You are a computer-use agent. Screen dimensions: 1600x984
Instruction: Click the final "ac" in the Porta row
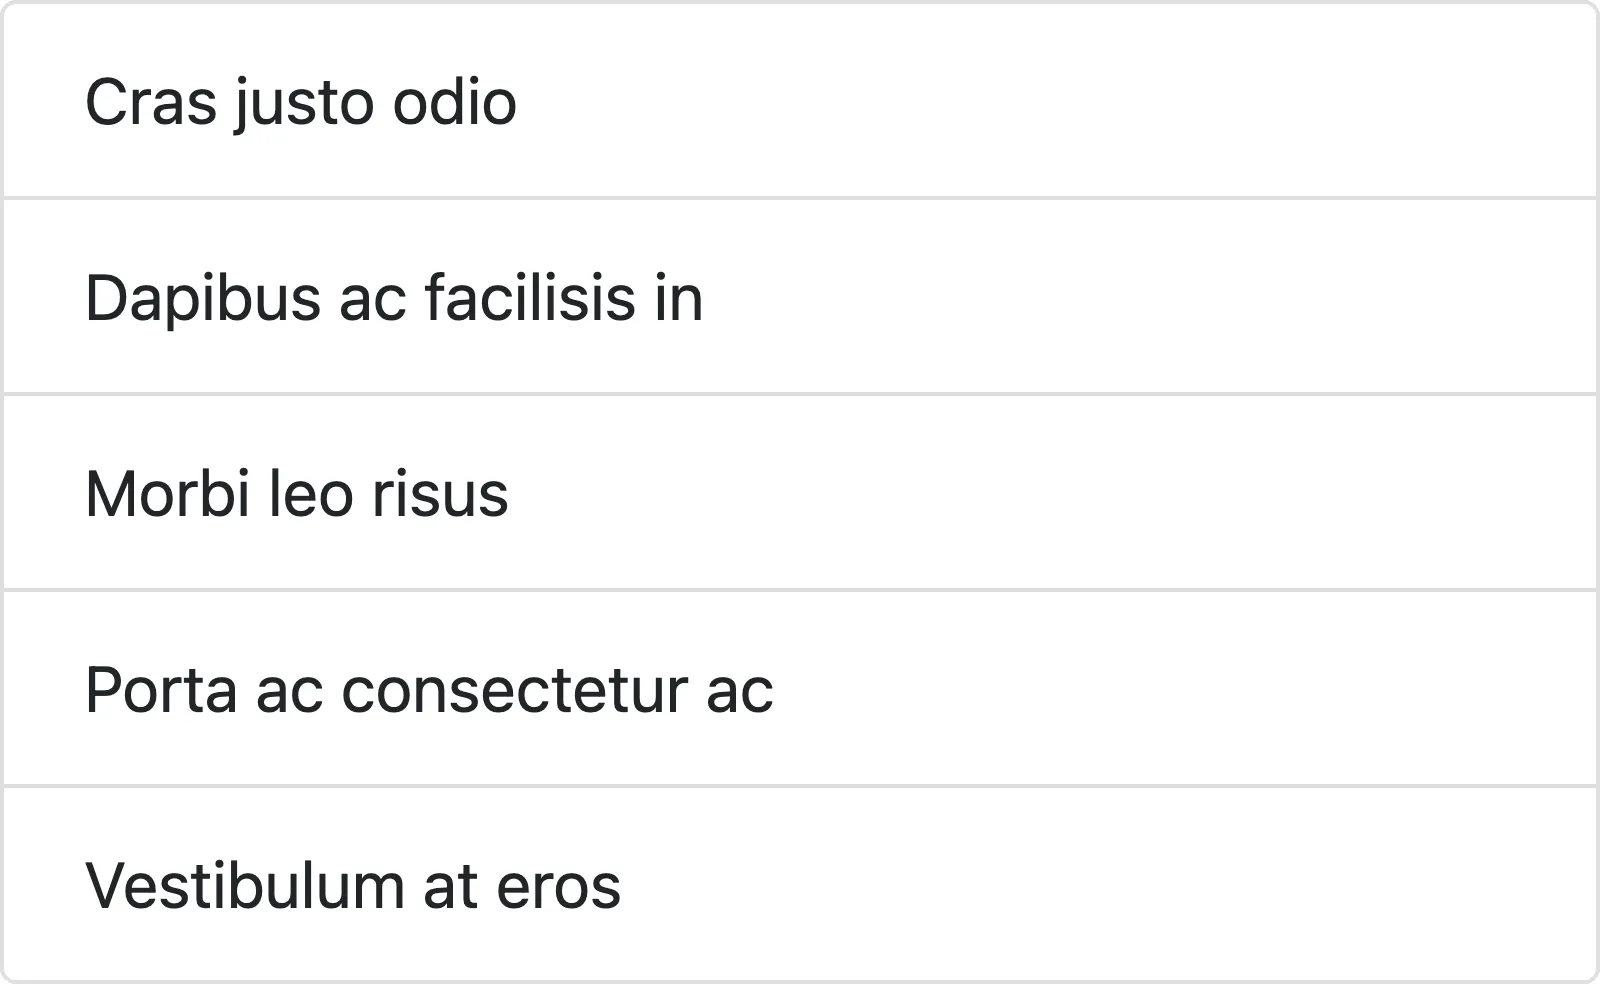739,692
